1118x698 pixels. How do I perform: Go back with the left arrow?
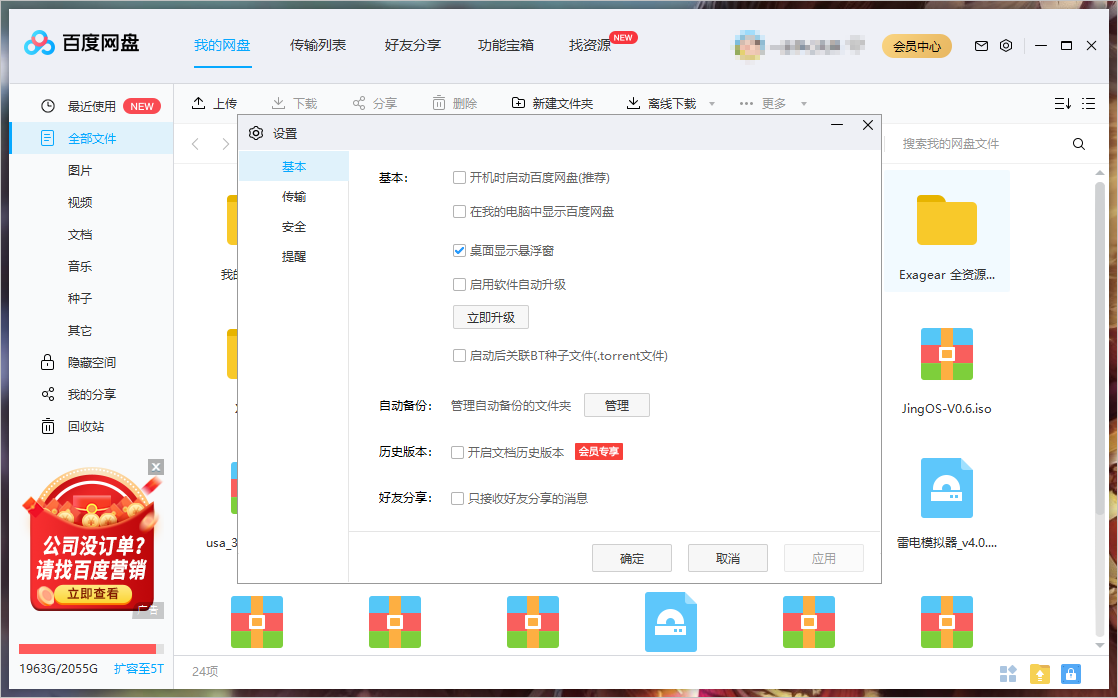tap(195, 144)
